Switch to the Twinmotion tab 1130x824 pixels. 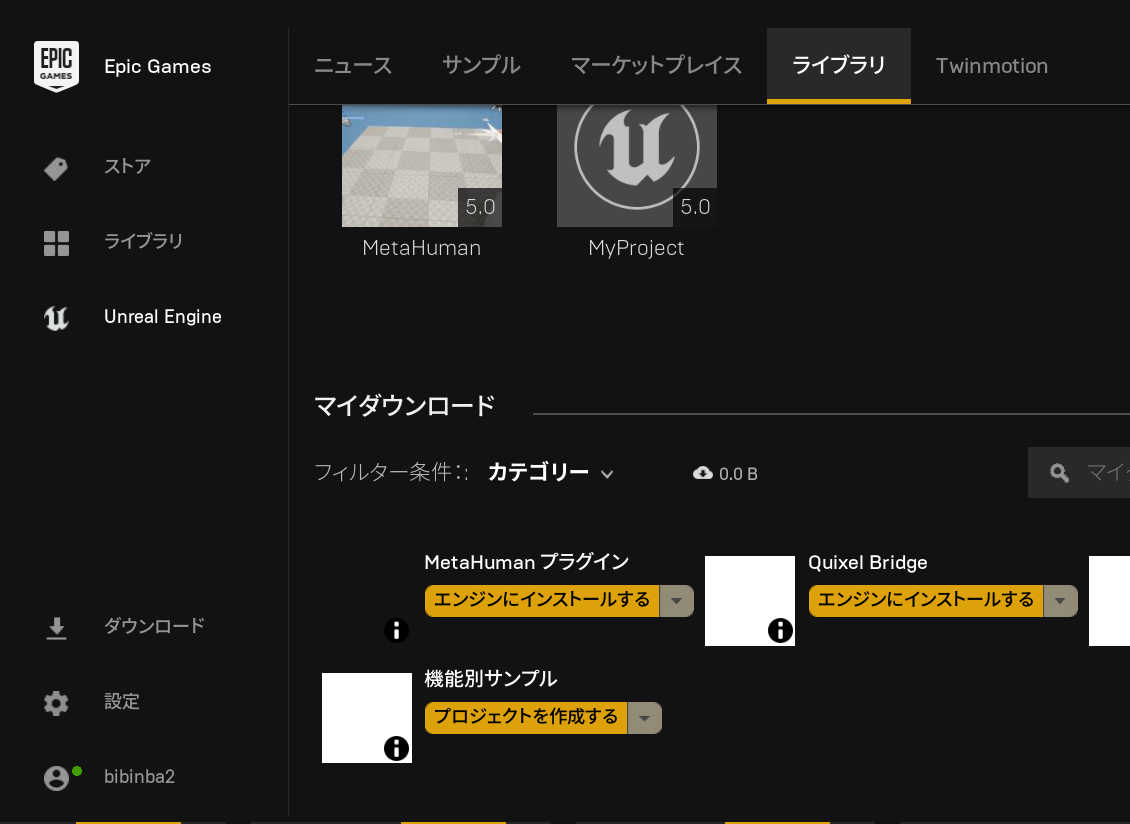[992, 66]
